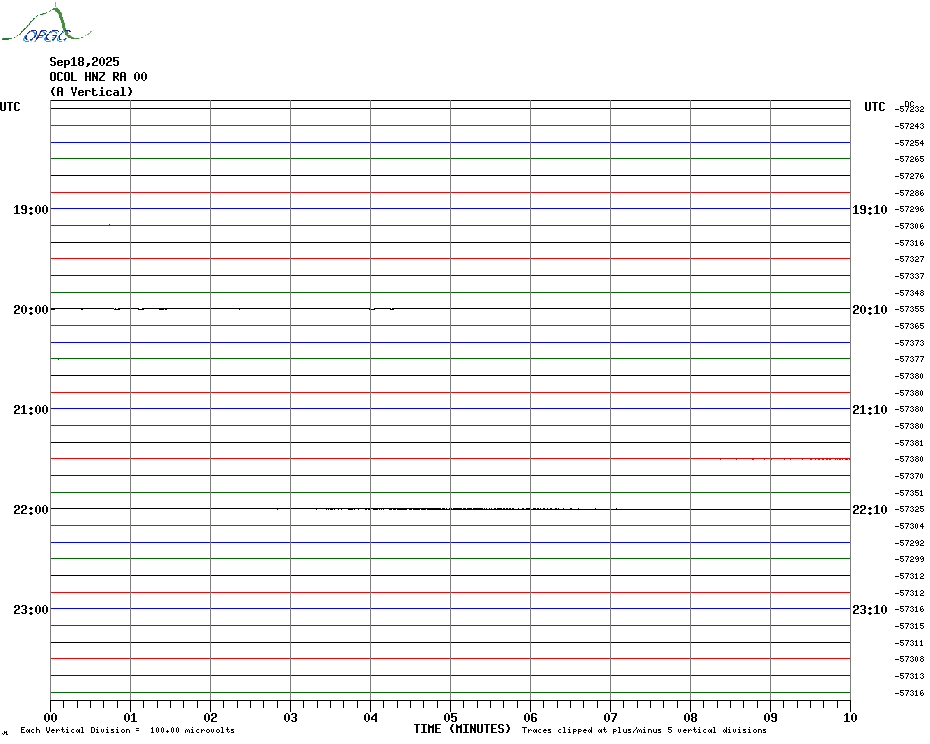Screen dimensions: 930x744
Task: Click the 'Each Vertical Division = 100.00 microvolts' note
Action: tap(128, 730)
